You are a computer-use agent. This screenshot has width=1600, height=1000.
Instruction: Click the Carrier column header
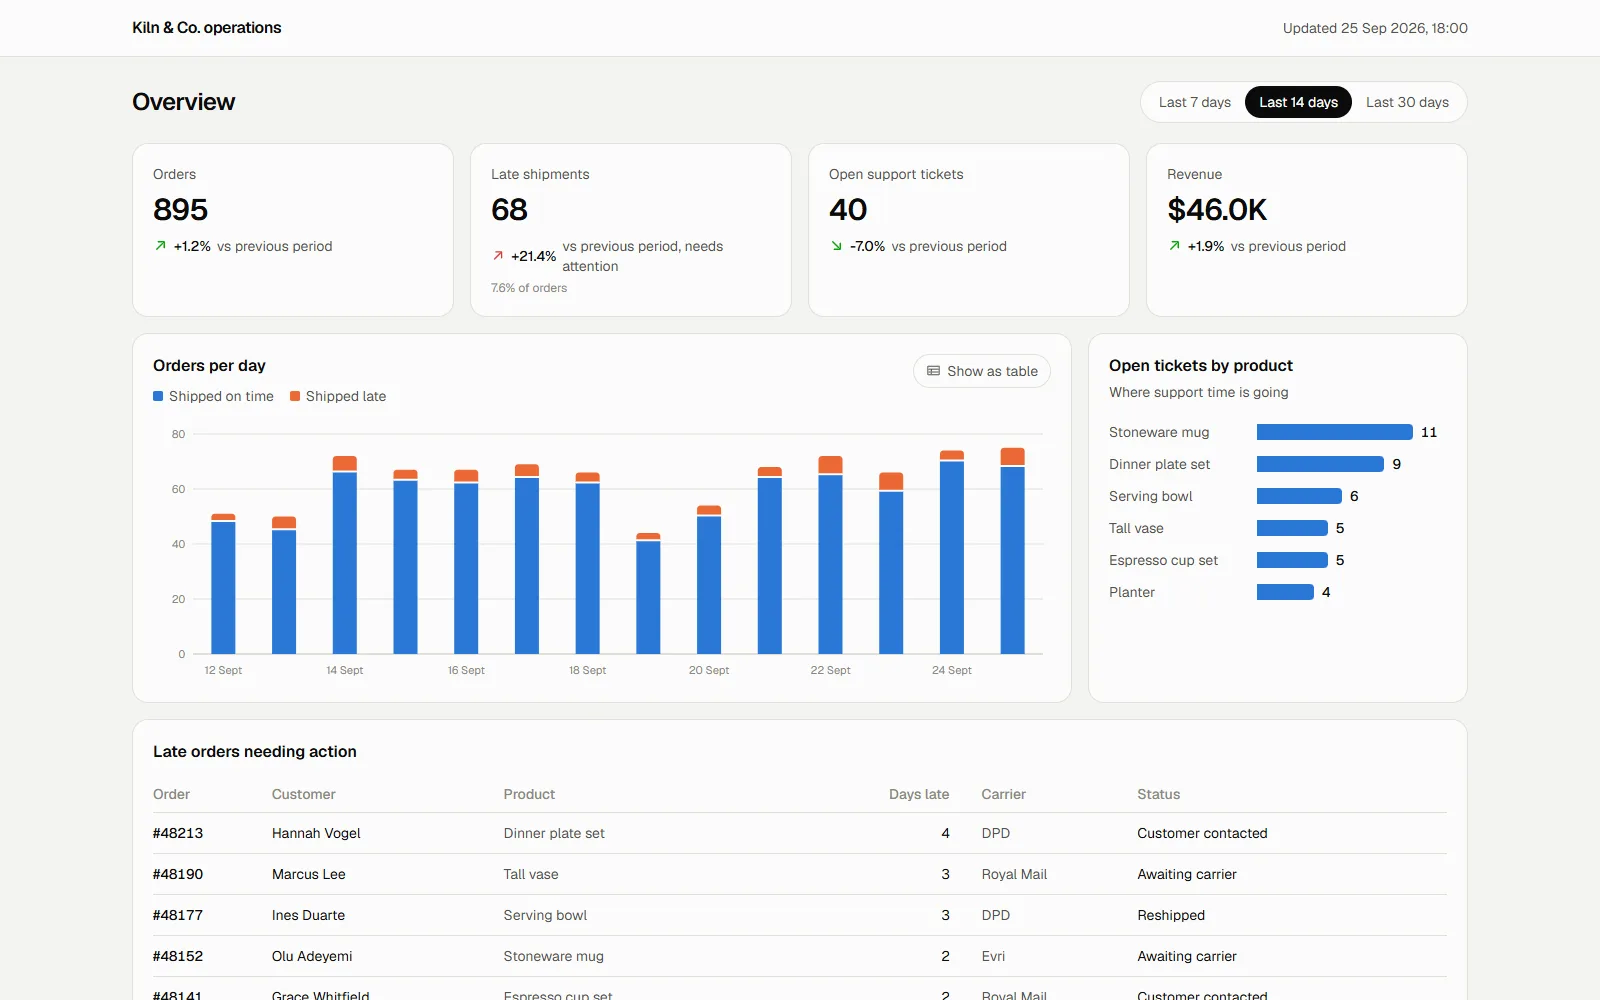click(x=1003, y=794)
